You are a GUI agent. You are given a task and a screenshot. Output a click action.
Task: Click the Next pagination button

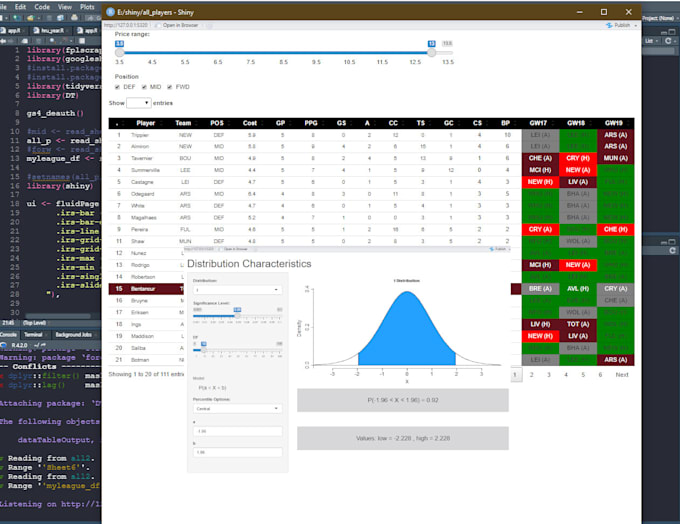621,375
